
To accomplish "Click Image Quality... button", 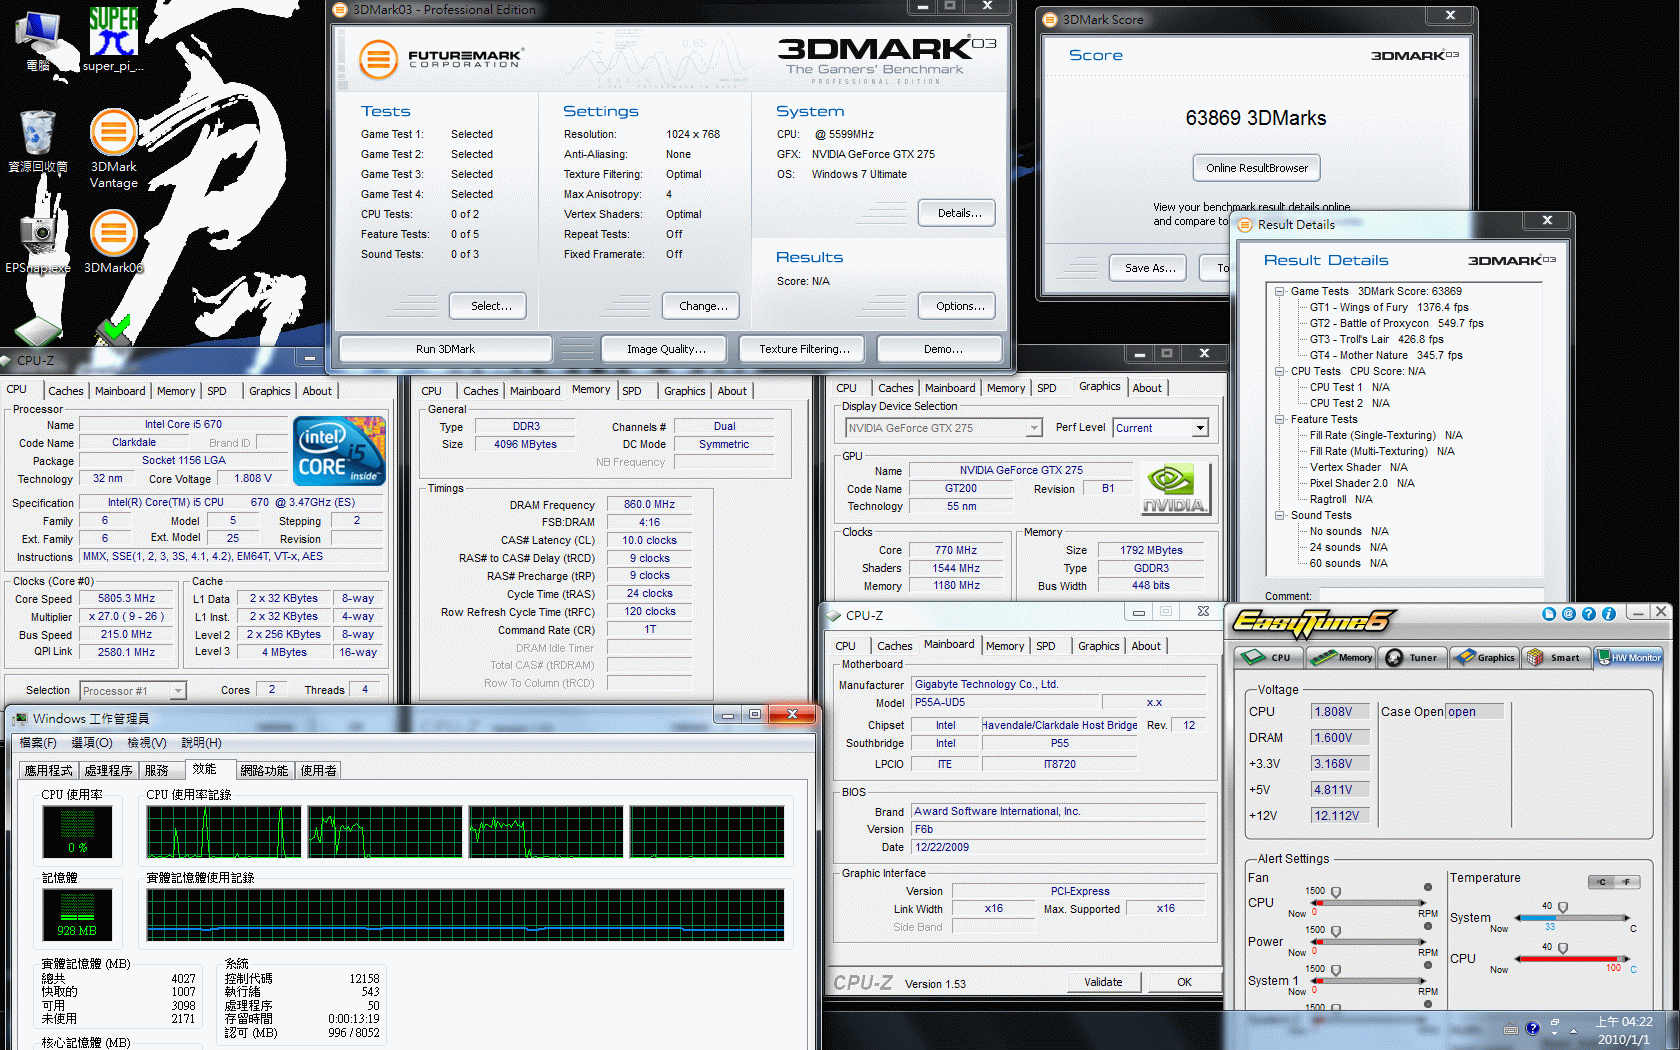I will pos(666,349).
